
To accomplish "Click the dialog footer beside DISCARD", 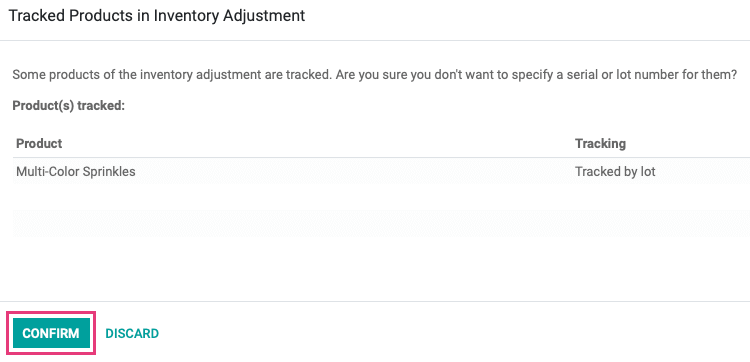I will [x=454, y=332].
